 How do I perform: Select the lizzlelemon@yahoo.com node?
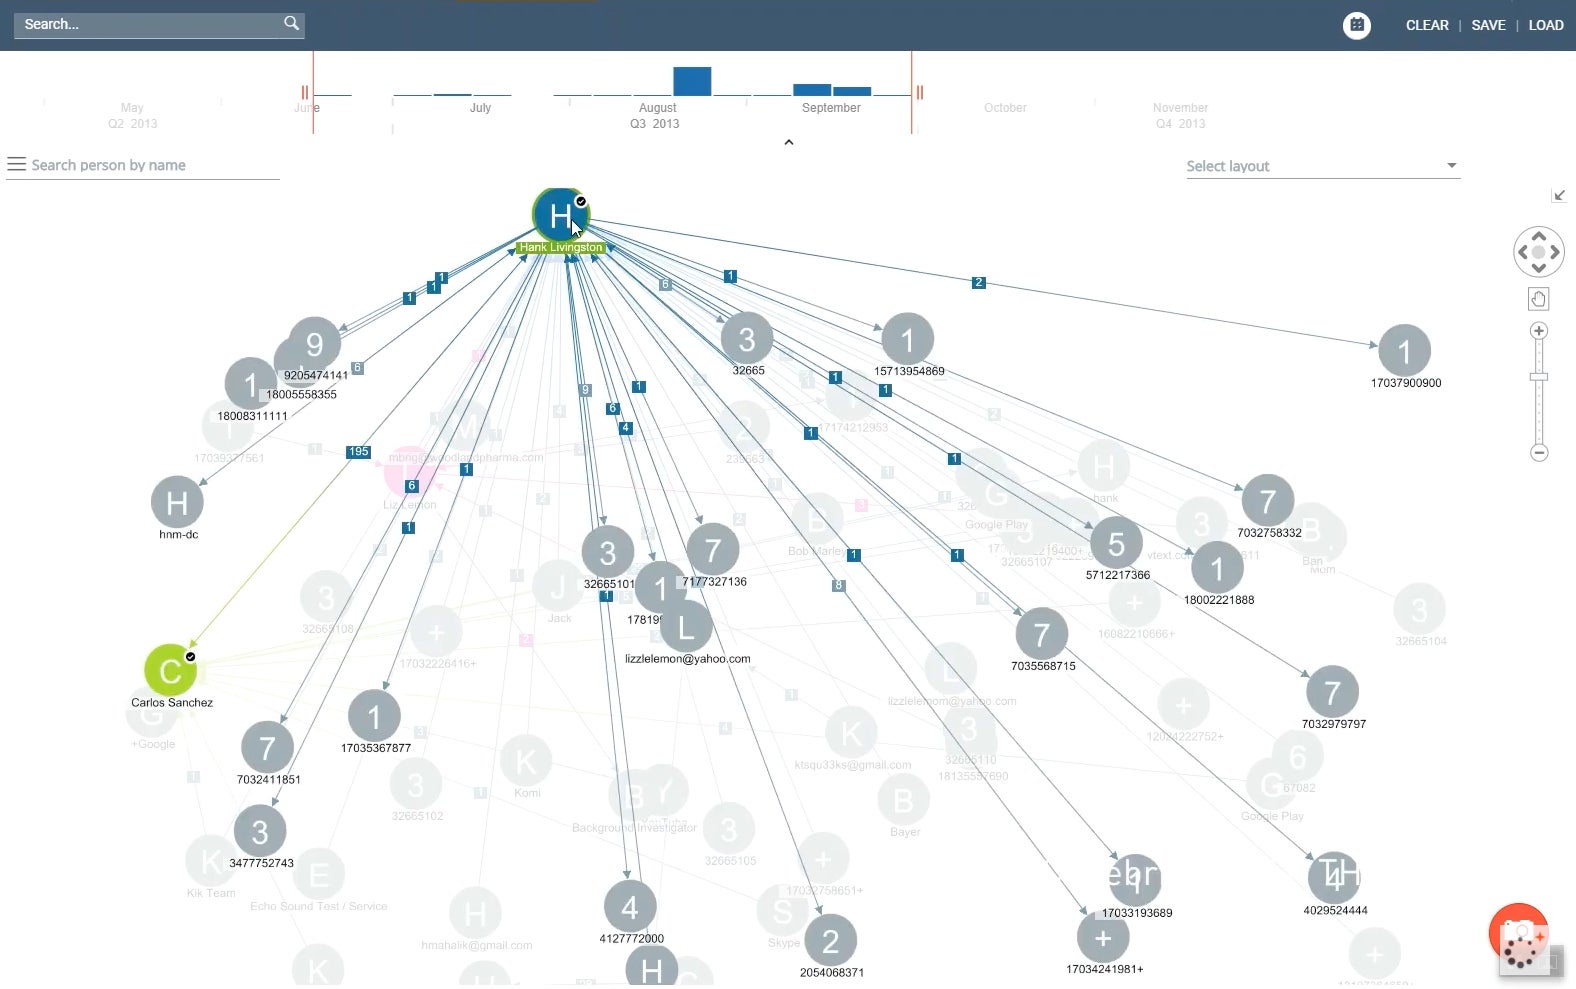click(686, 628)
